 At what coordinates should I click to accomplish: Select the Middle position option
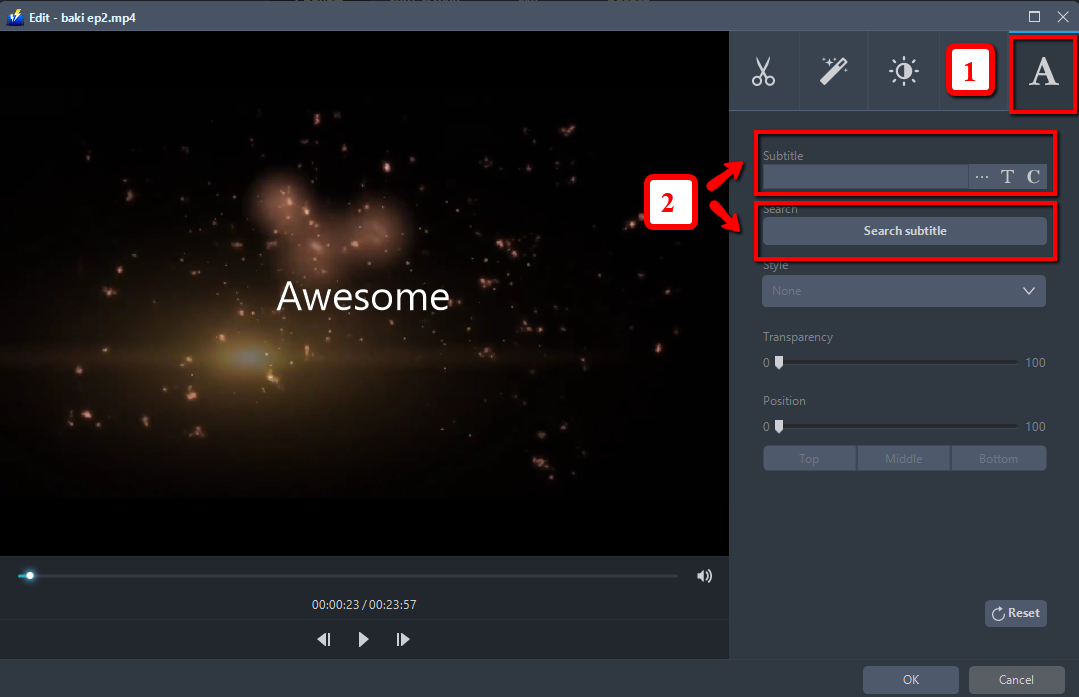click(x=903, y=457)
